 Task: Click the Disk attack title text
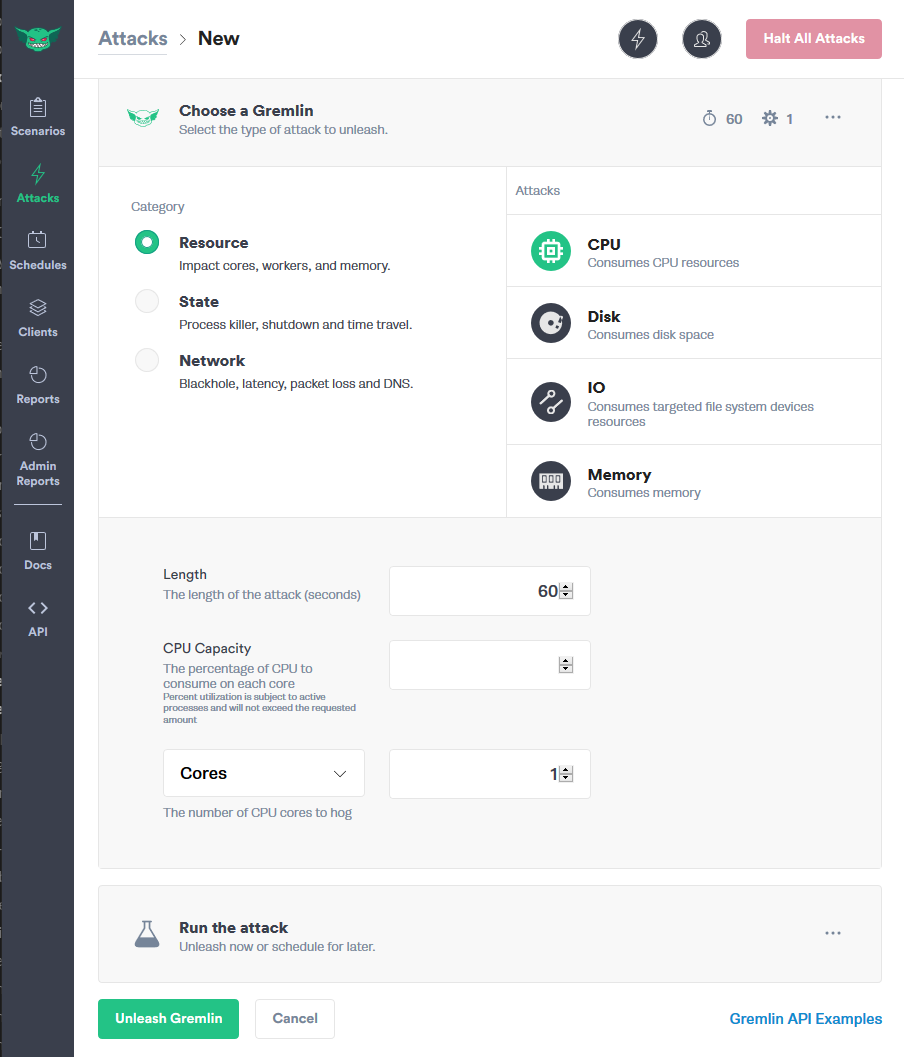click(604, 316)
